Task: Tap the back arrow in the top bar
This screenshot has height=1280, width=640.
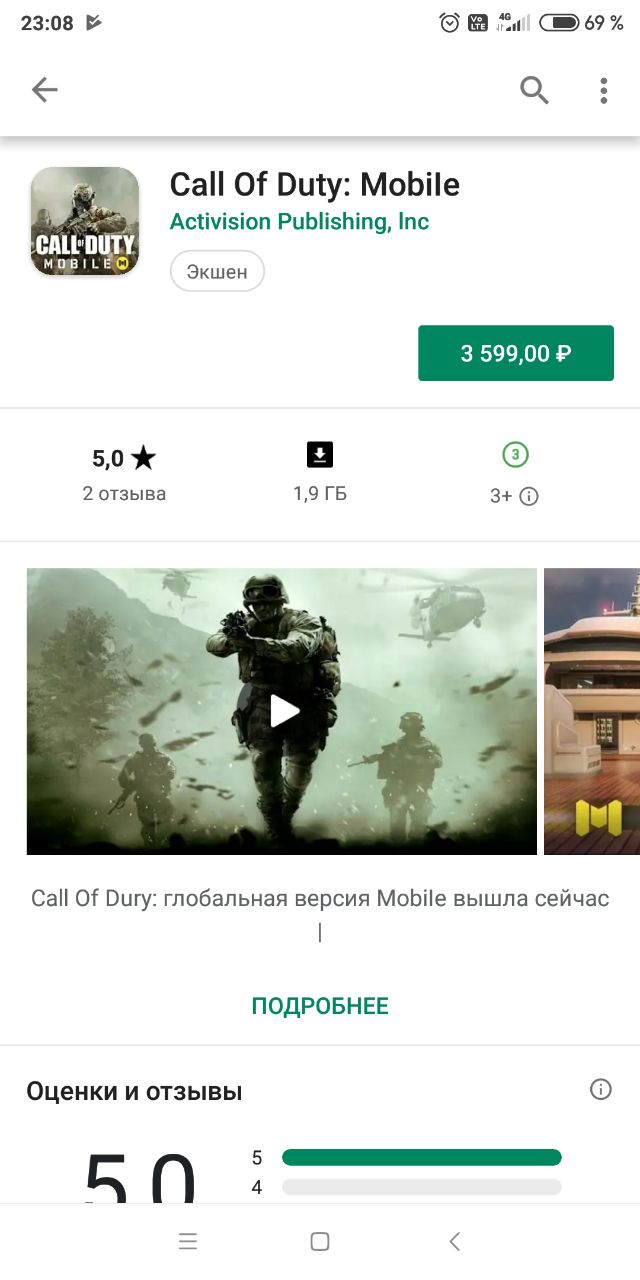Action: pos(45,90)
